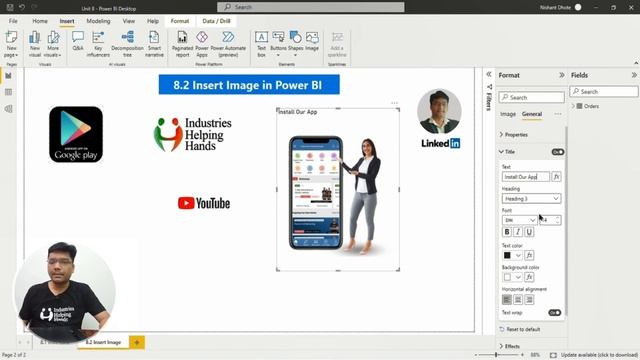Toggle Bold for title font
640x360 pixels.
point(507,232)
